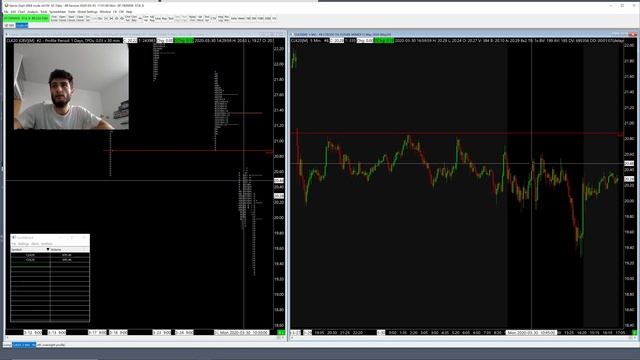This screenshot has height=360, width=640.
Task: Open the File menu
Action: click(x=6, y=12)
